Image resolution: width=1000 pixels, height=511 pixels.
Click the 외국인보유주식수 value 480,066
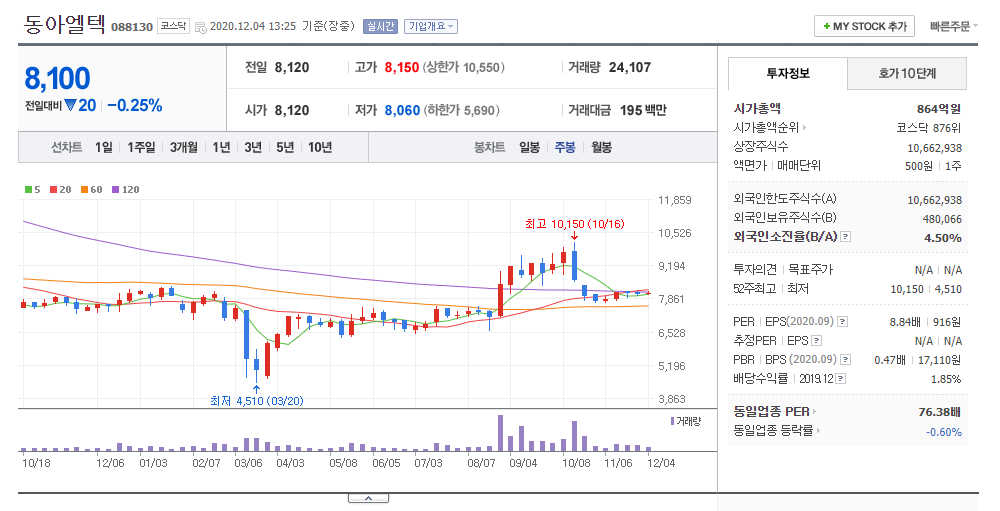point(942,219)
